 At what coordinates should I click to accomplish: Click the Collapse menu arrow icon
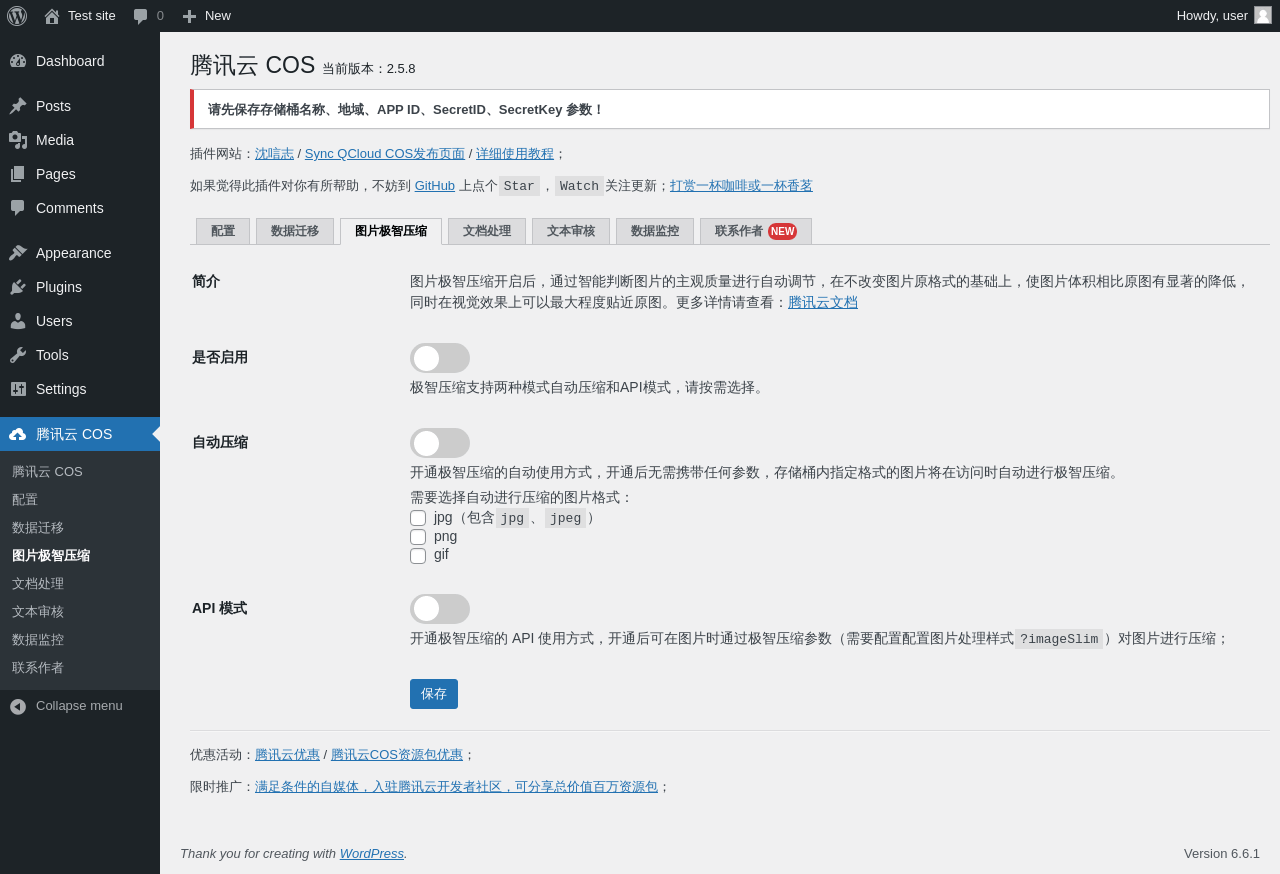[x=18, y=706]
